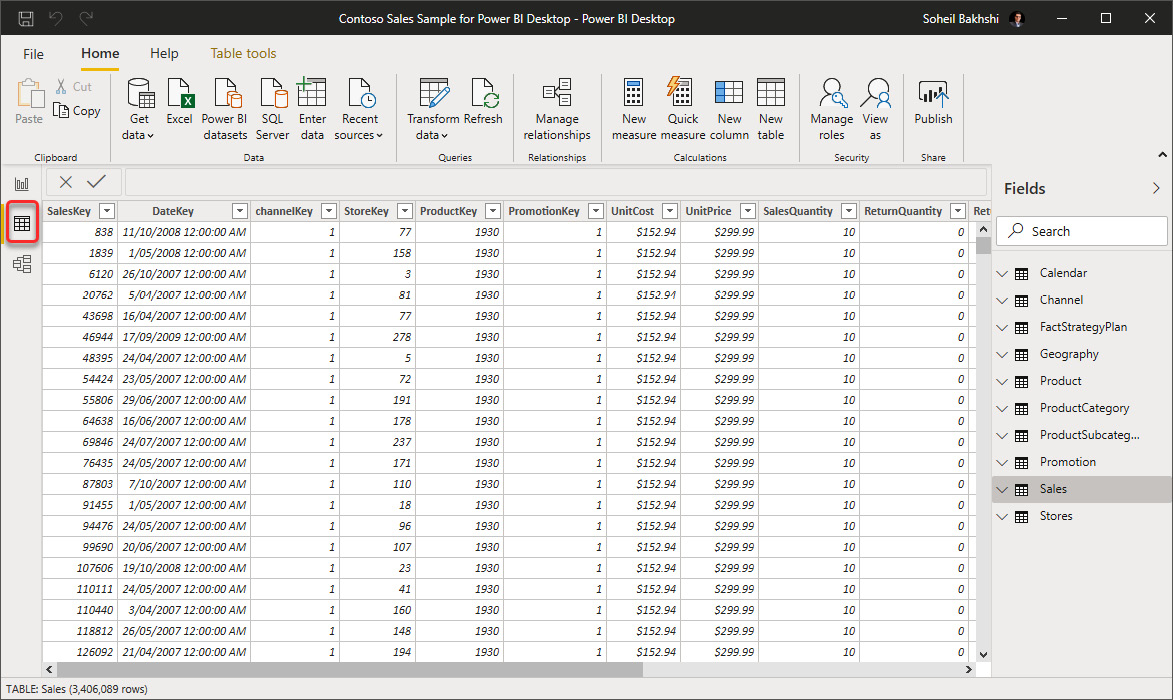
Task: Cancel the formula bar entry
Action: 66,182
